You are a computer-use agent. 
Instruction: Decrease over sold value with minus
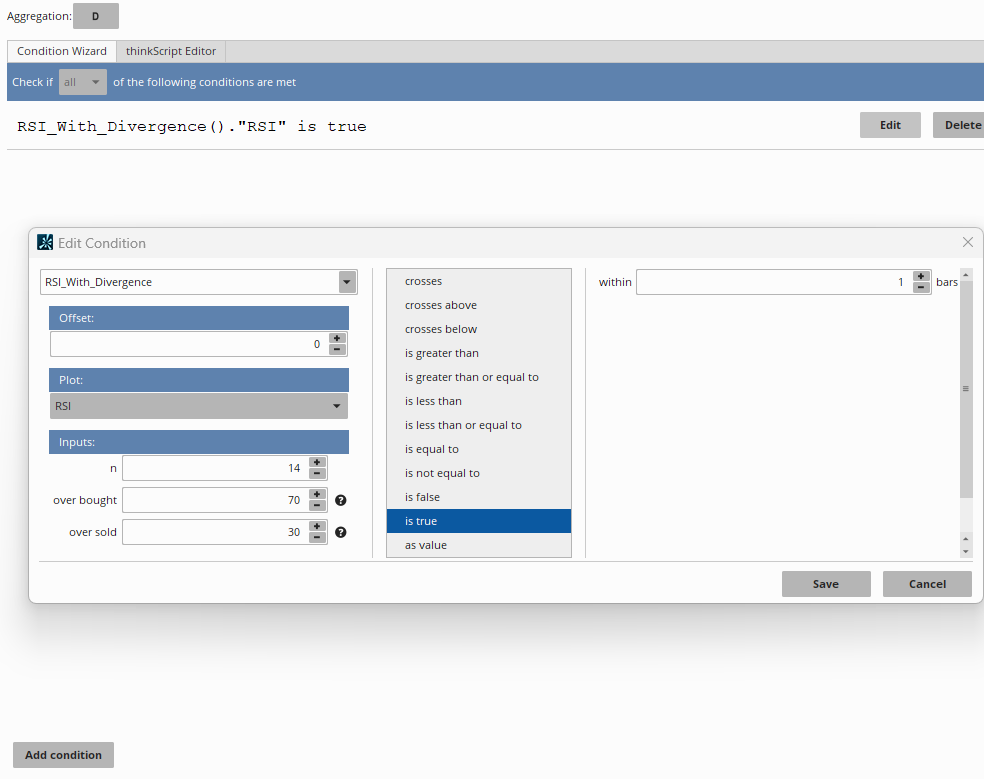317,538
